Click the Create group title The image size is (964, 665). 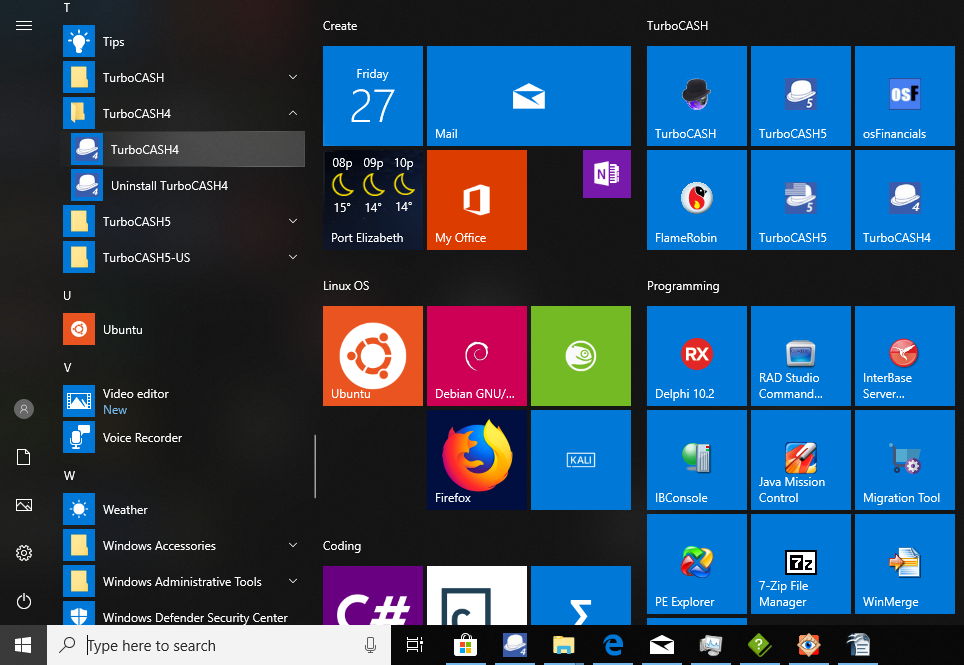pos(340,26)
